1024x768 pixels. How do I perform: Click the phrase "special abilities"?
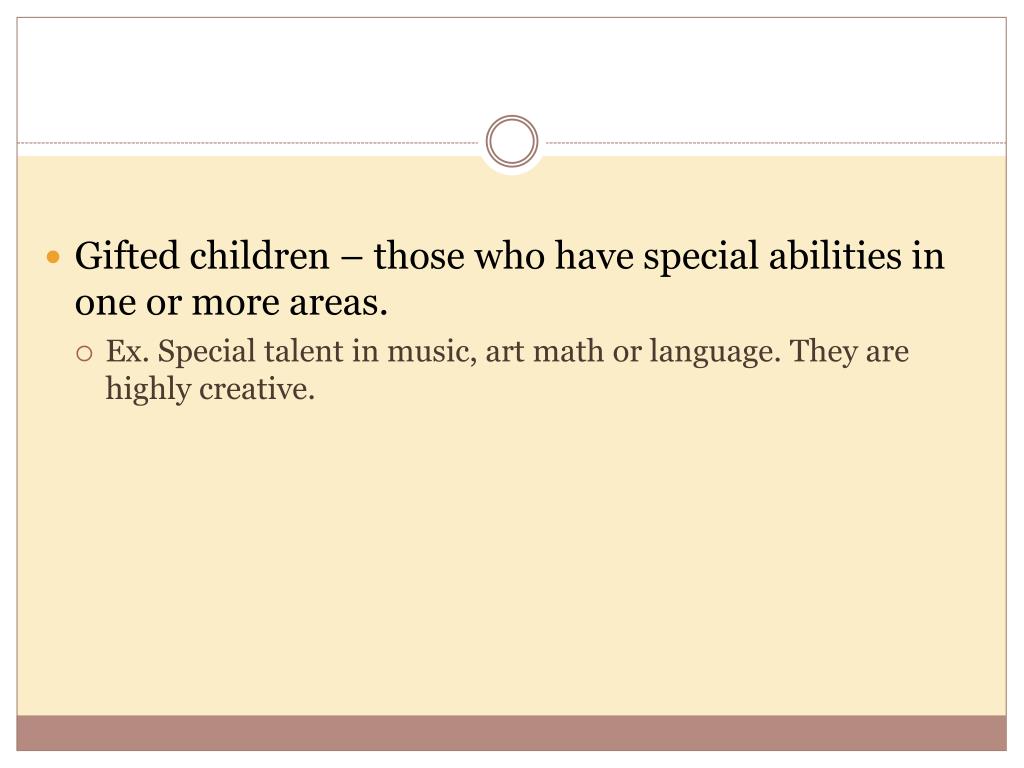[768, 256]
